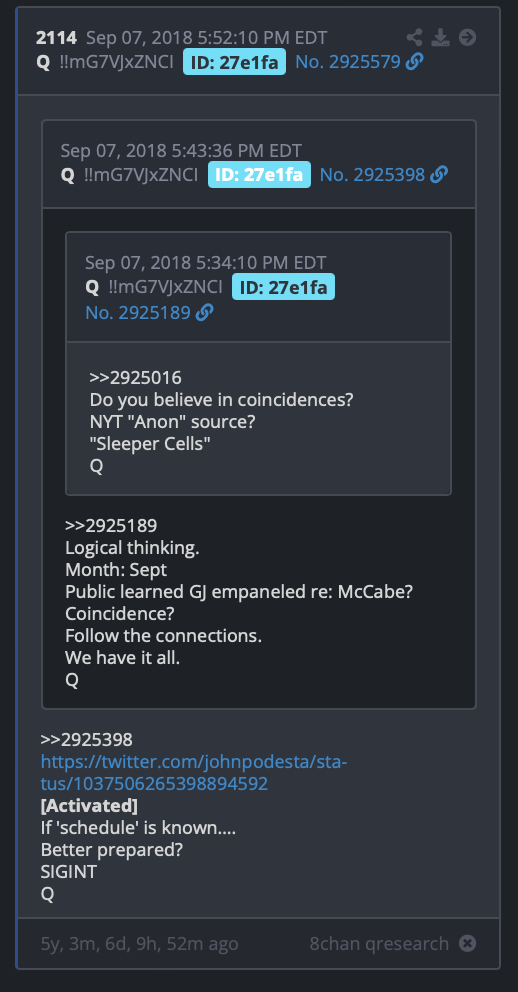The image size is (518, 992).
Task: Click the >>2925189 reply reference
Action: click(x=111, y=526)
